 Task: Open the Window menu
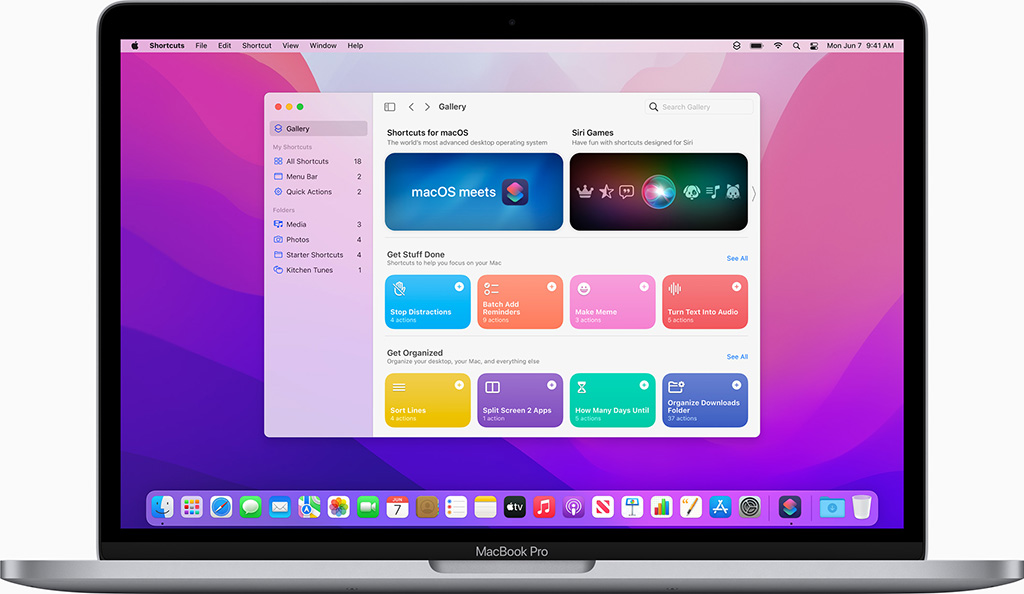[x=323, y=46]
